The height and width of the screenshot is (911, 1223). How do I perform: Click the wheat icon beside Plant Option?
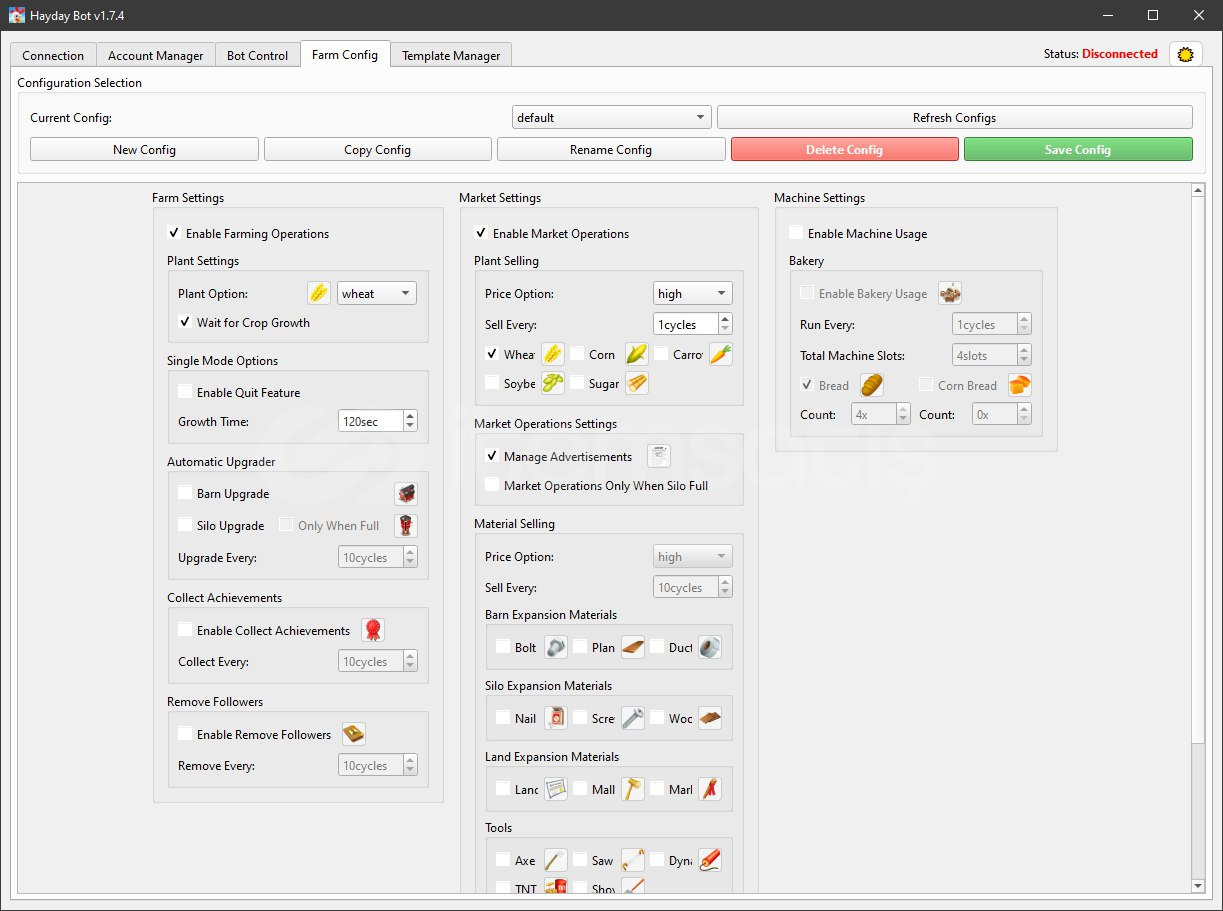tap(318, 293)
